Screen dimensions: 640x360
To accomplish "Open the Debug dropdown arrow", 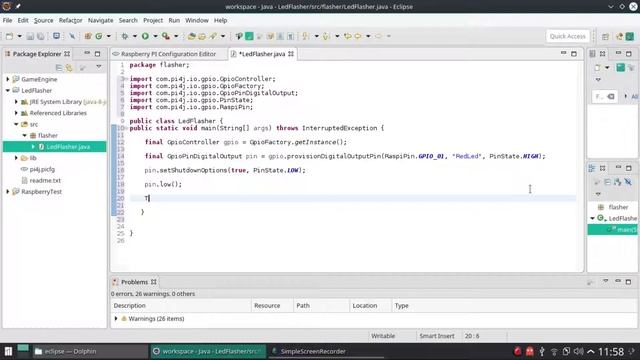I will pos(135,36).
